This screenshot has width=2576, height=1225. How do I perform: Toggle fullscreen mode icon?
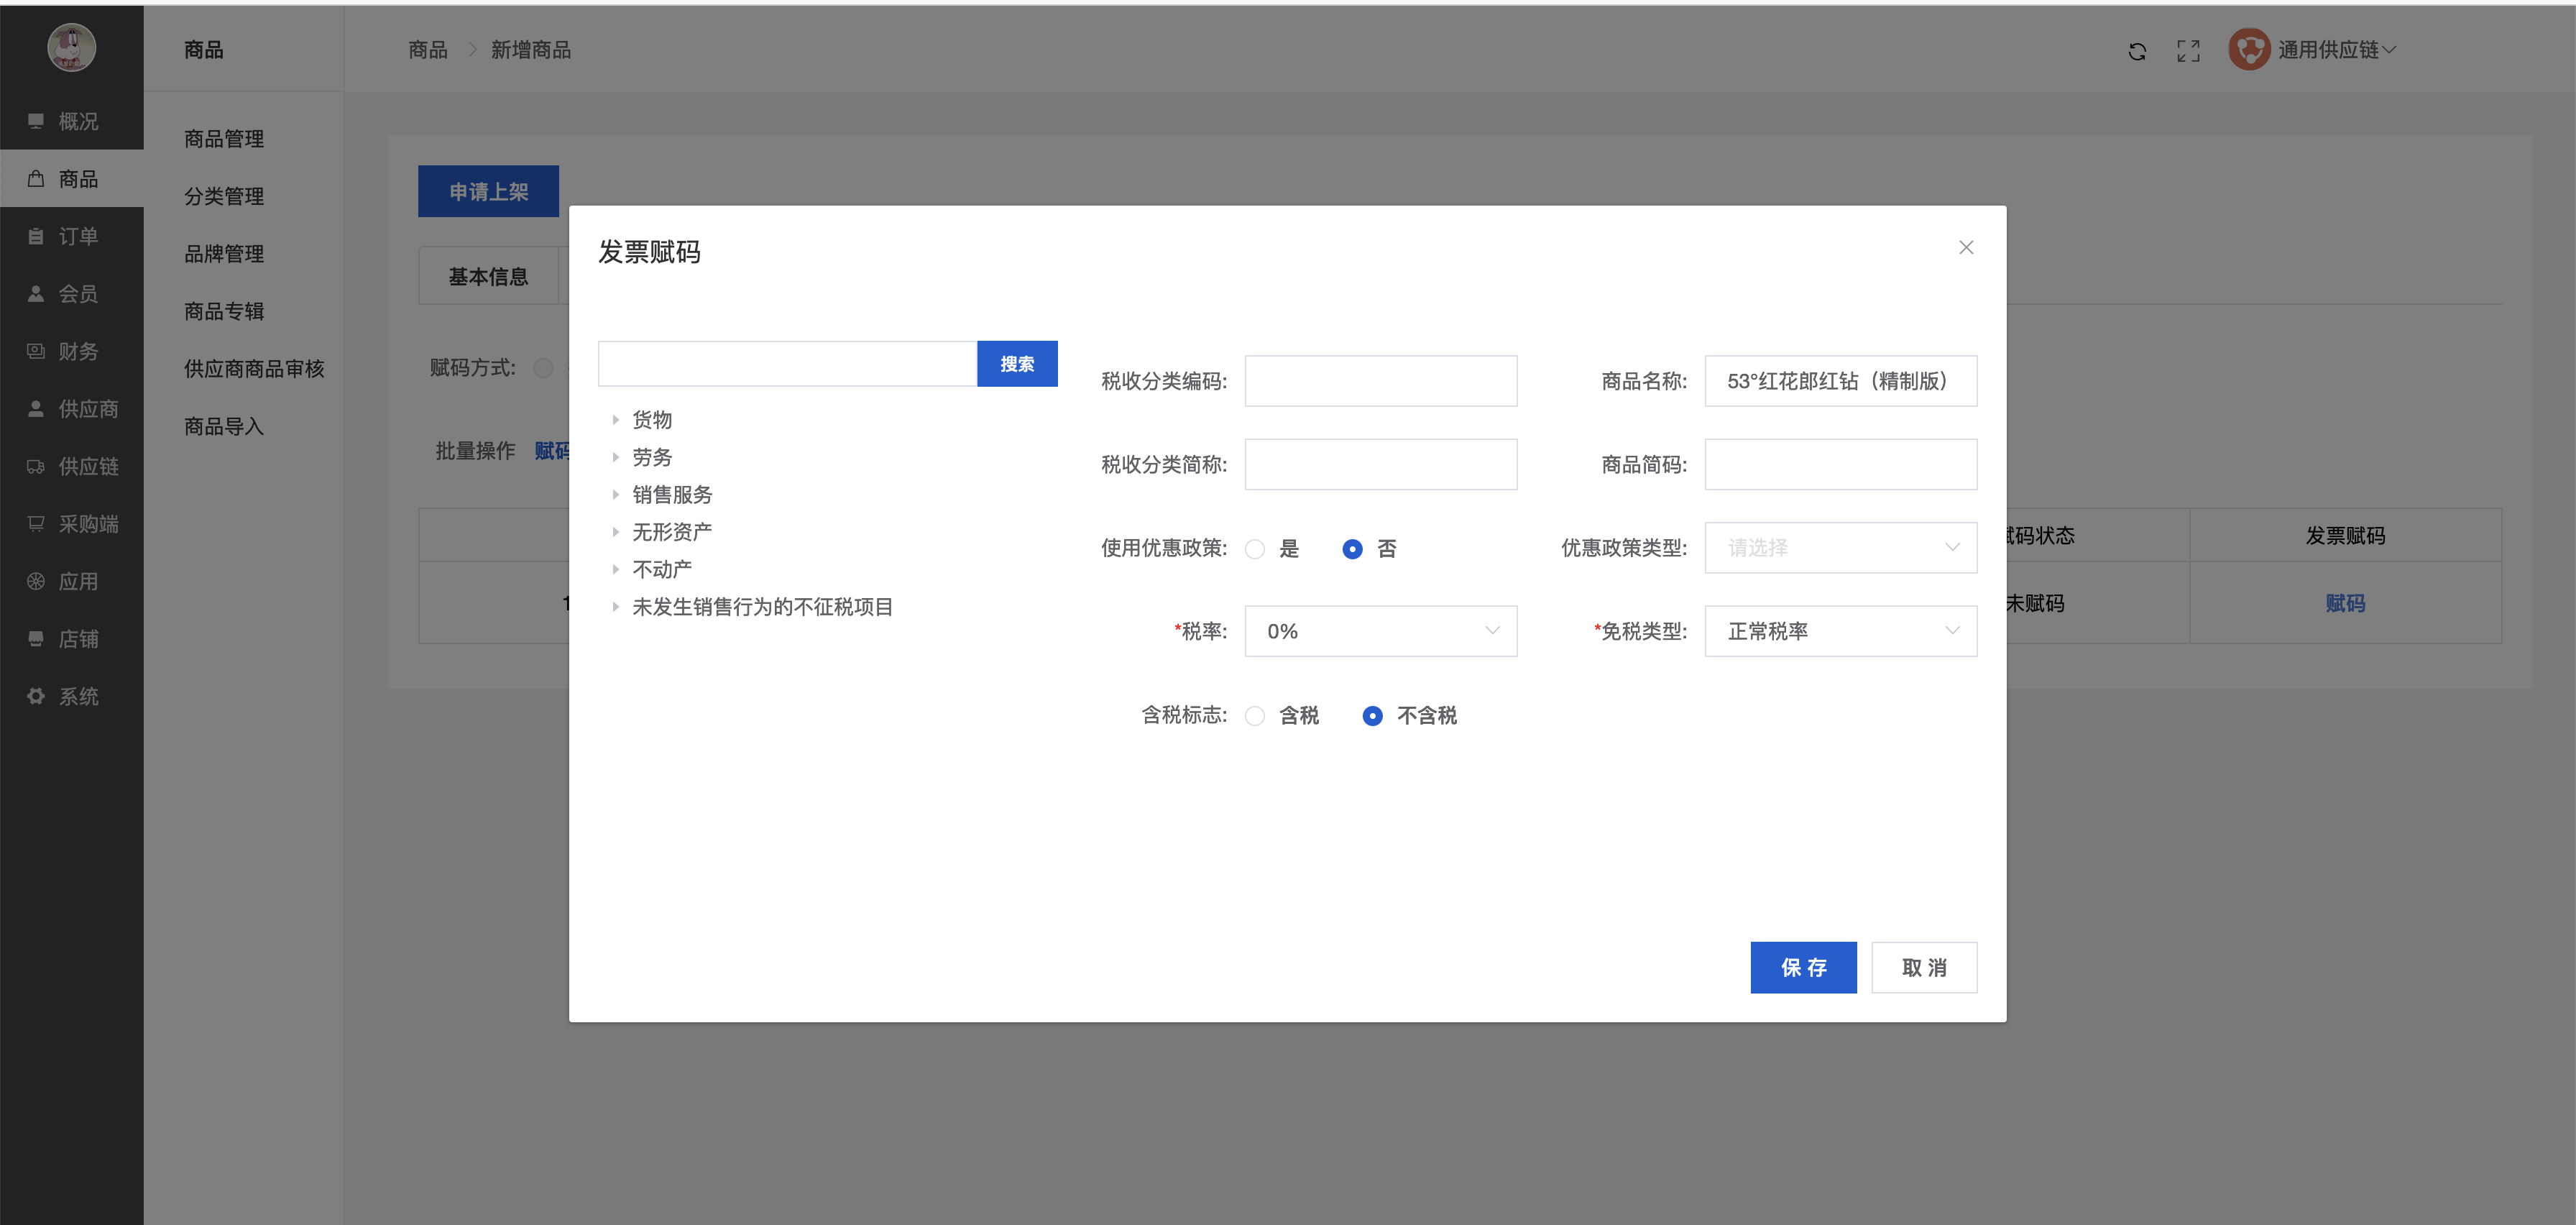point(2188,51)
